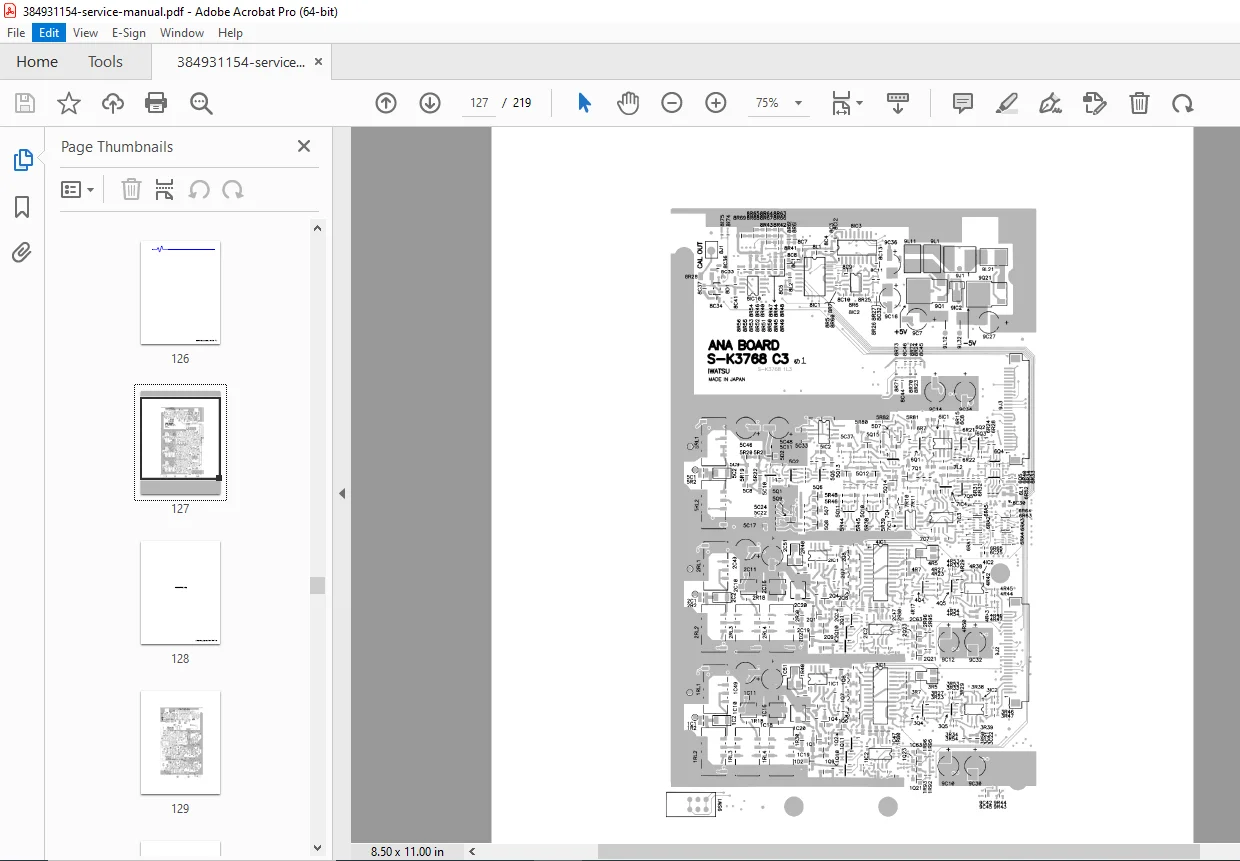Click the Save file icon

25,103
